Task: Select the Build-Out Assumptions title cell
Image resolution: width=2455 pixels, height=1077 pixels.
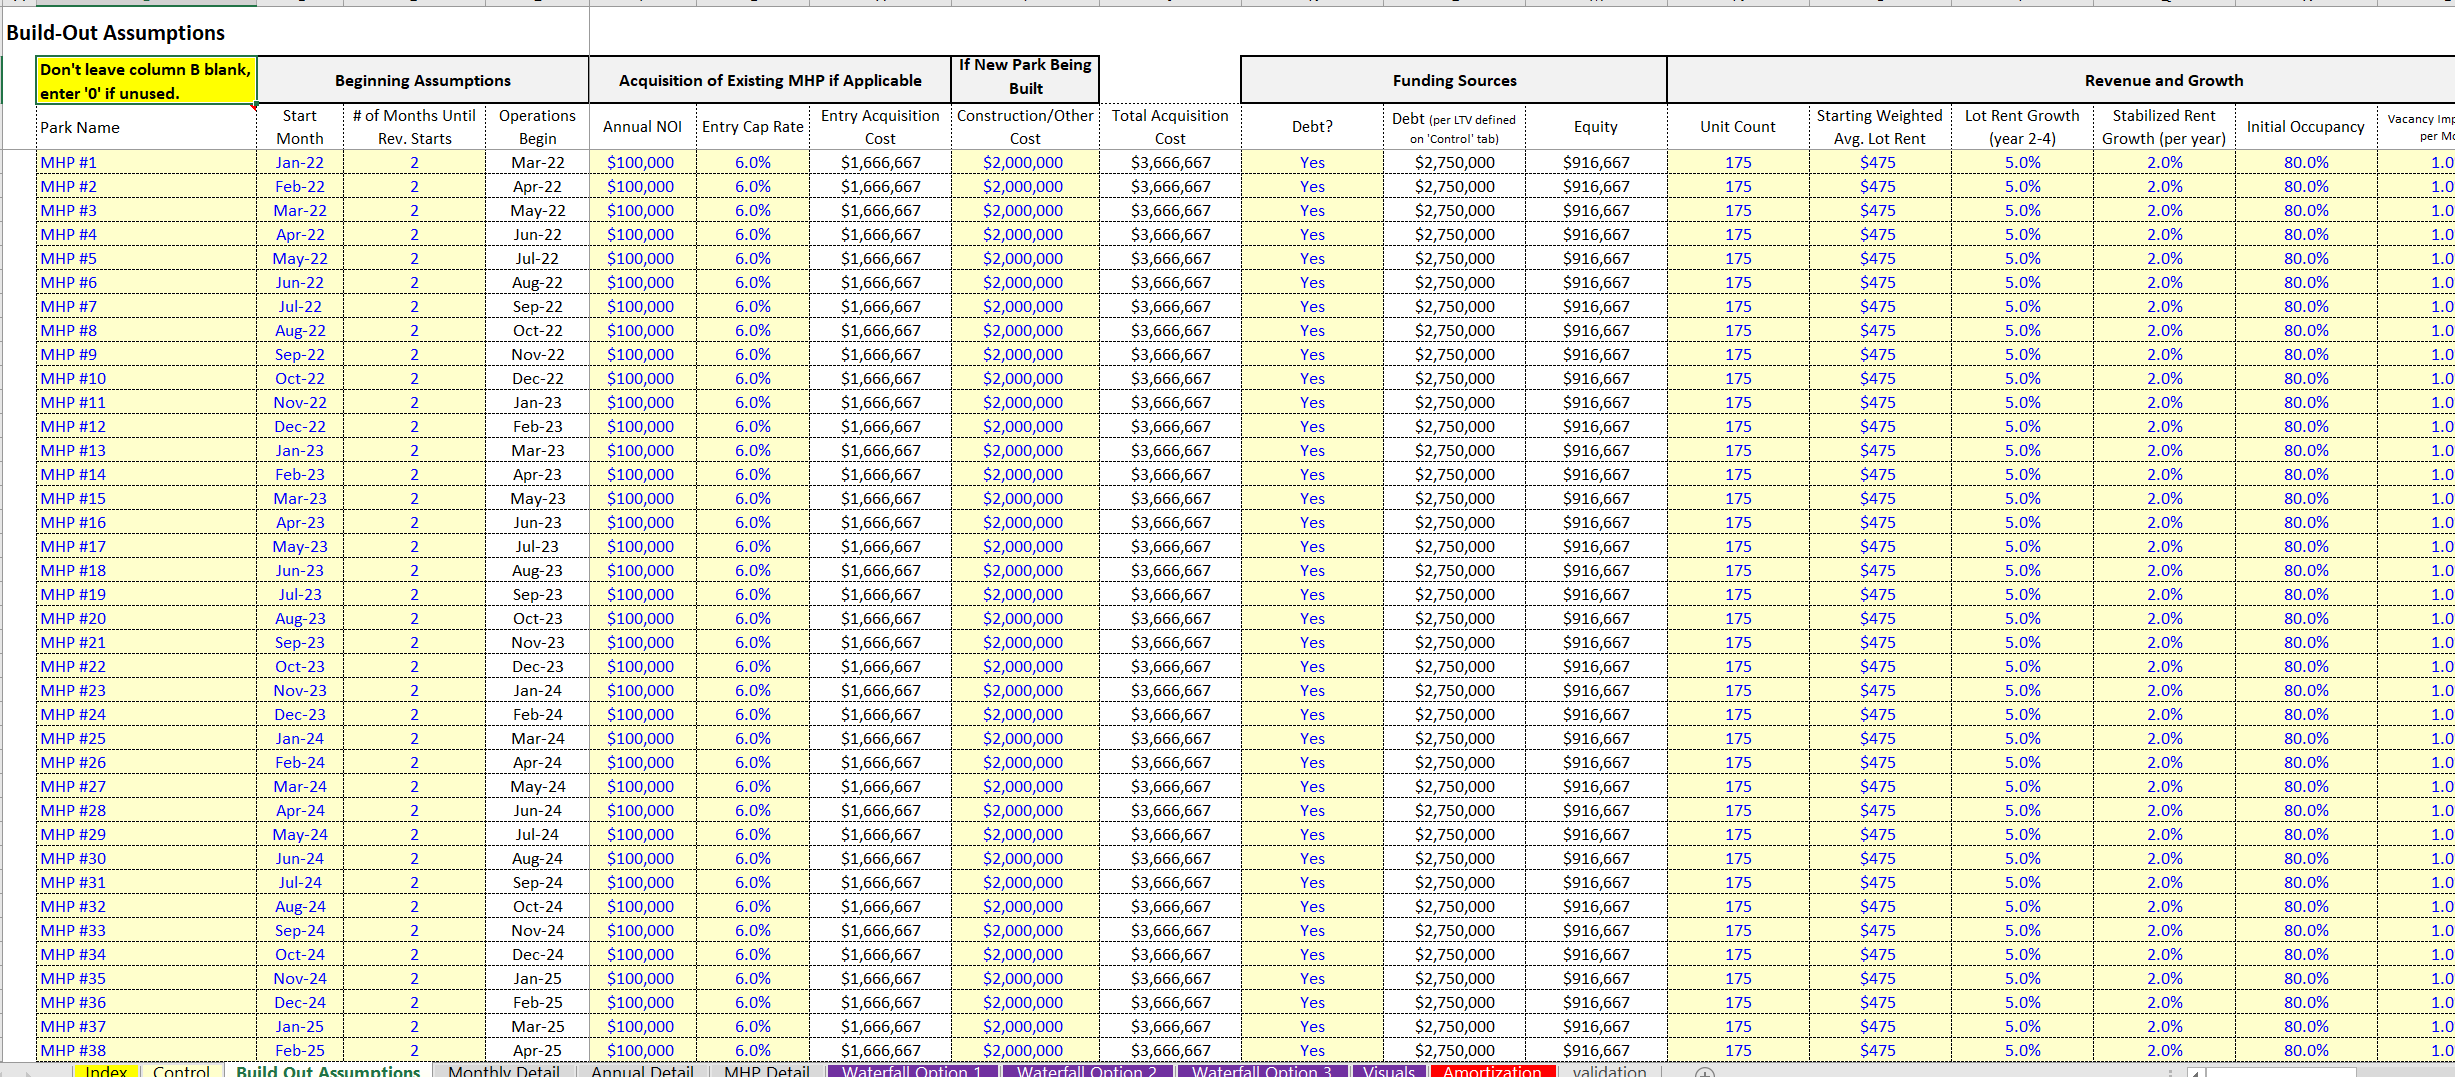Action: [116, 33]
